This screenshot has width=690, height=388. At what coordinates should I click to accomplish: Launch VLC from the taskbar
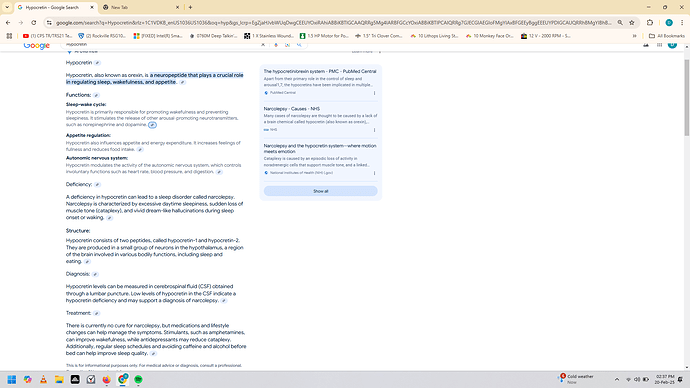point(43,379)
